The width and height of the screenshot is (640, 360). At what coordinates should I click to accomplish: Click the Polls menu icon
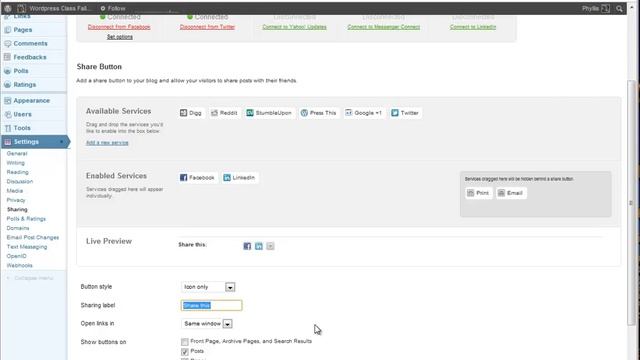(x=7, y=71)
